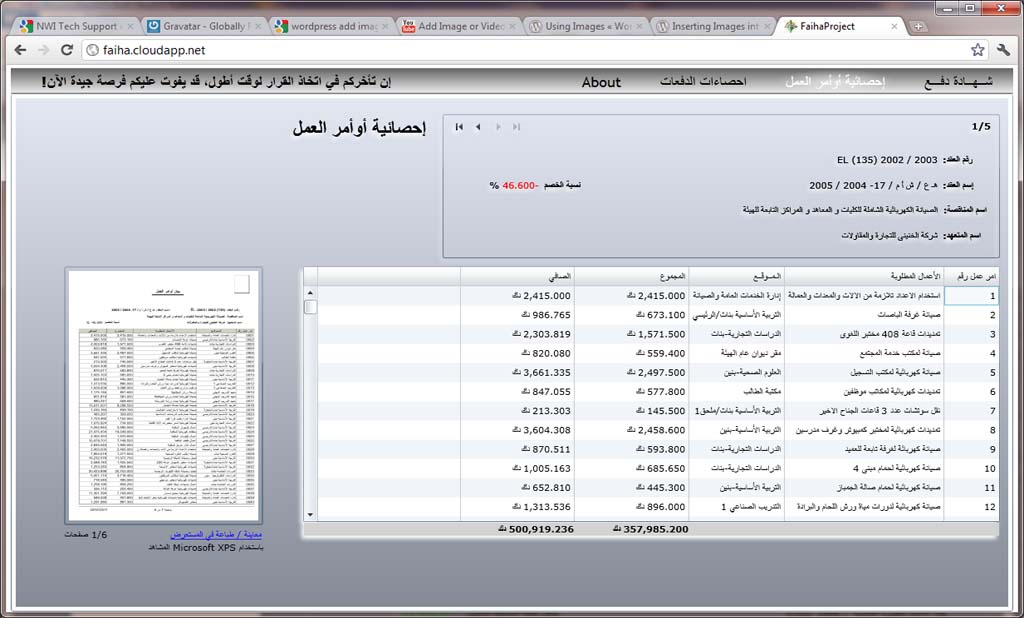The image size is (1024, 618).
Task: Go to first record in pager
Action: [x=459, y=127]
